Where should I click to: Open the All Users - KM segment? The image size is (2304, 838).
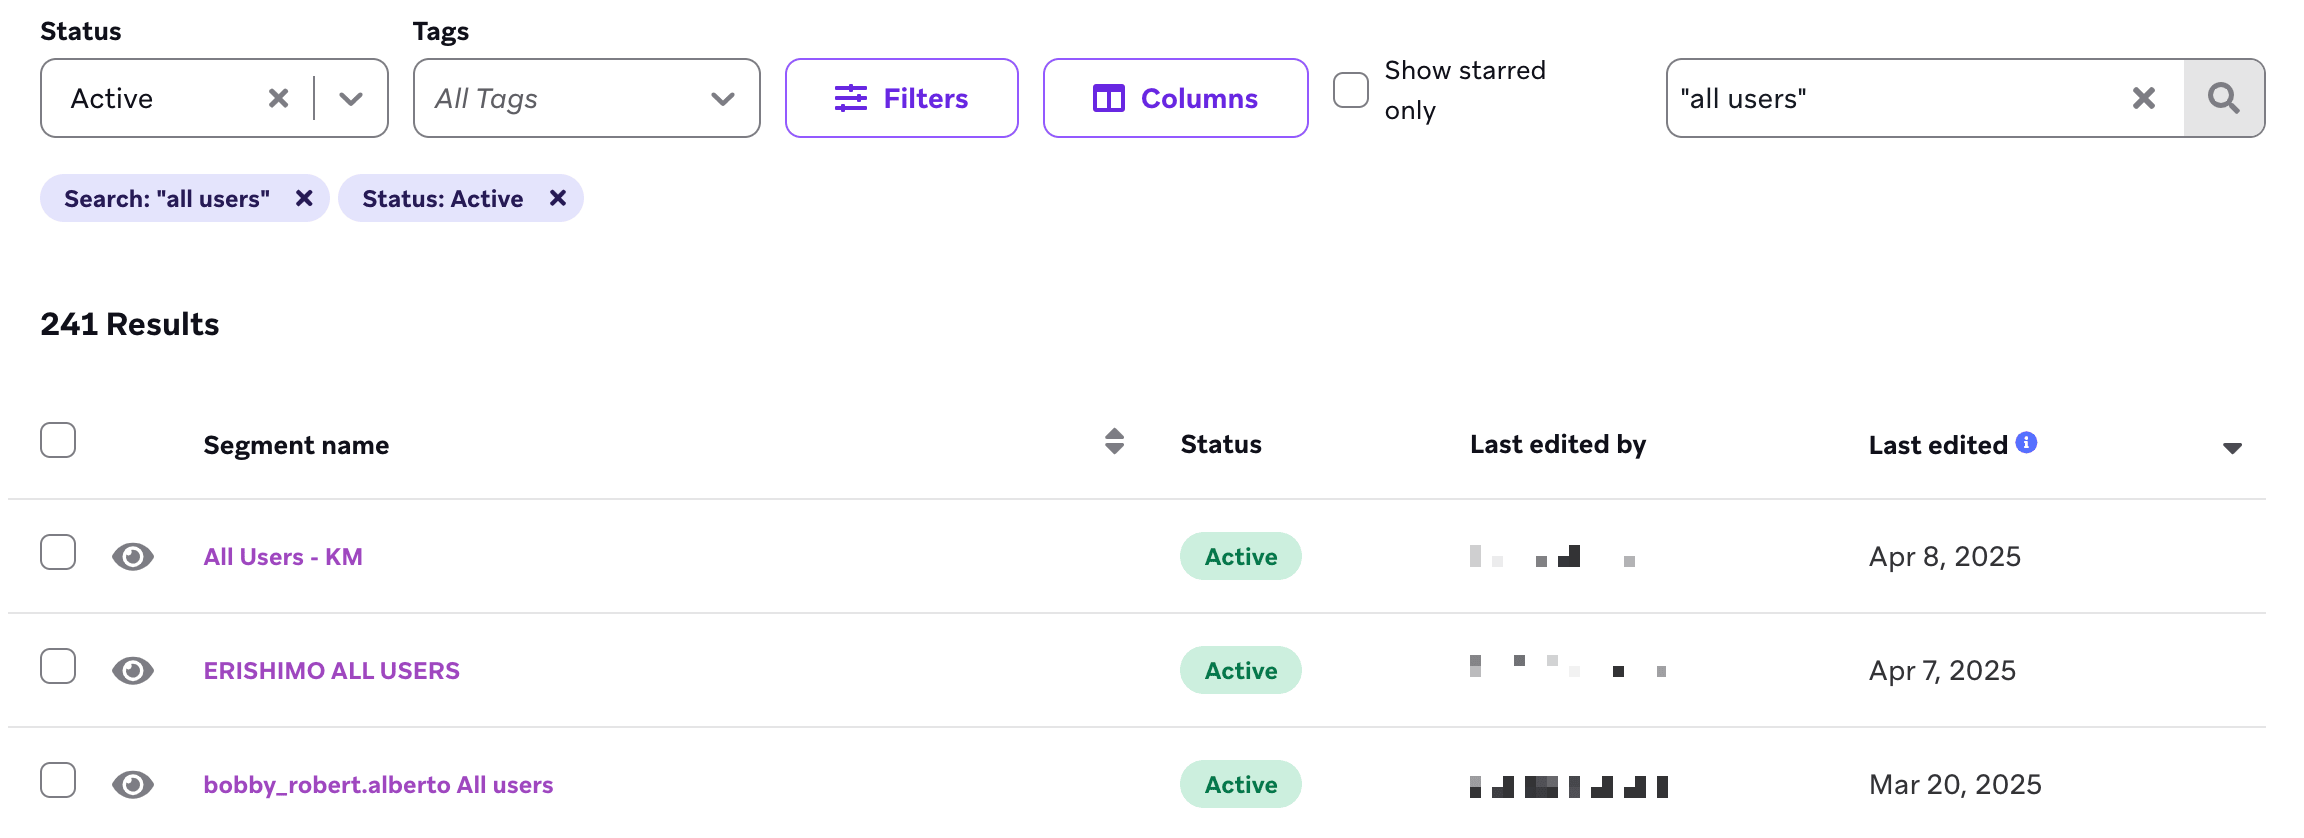click(283, 557)
